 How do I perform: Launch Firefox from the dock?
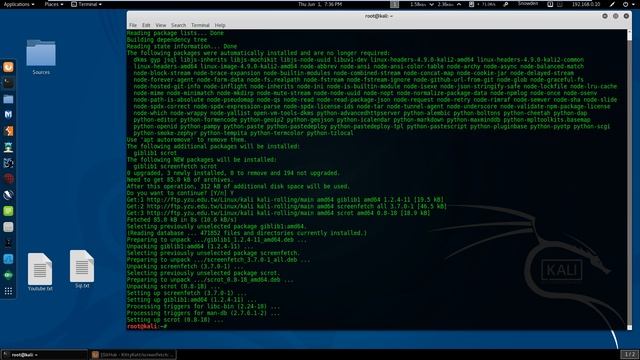(x=8, y=67)
